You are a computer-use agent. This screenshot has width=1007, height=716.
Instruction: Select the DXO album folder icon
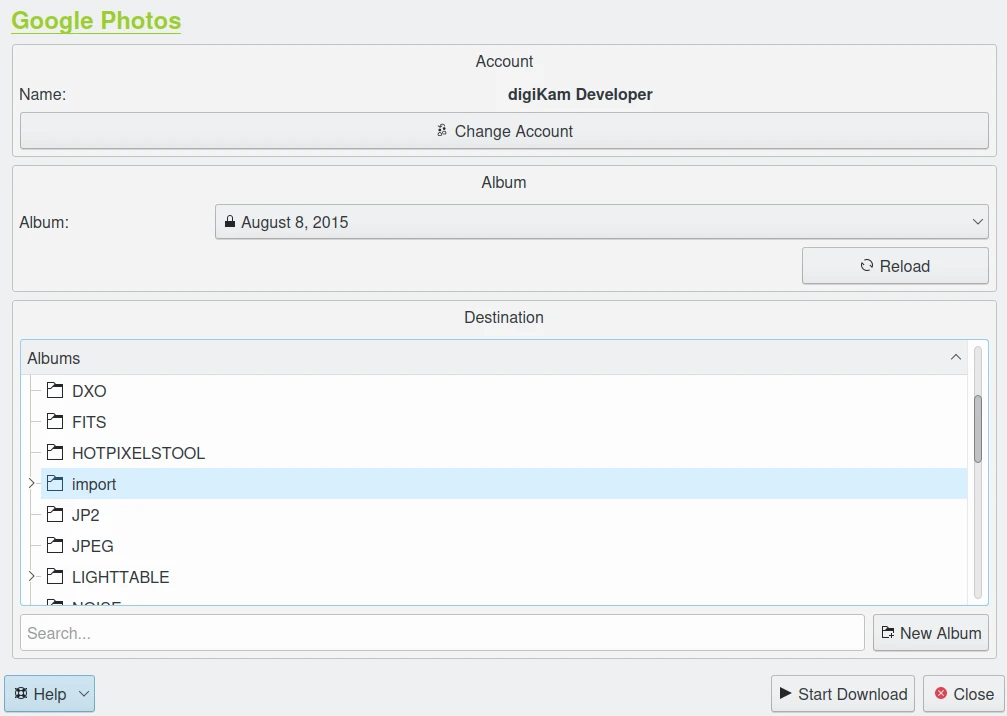(55, 391)
